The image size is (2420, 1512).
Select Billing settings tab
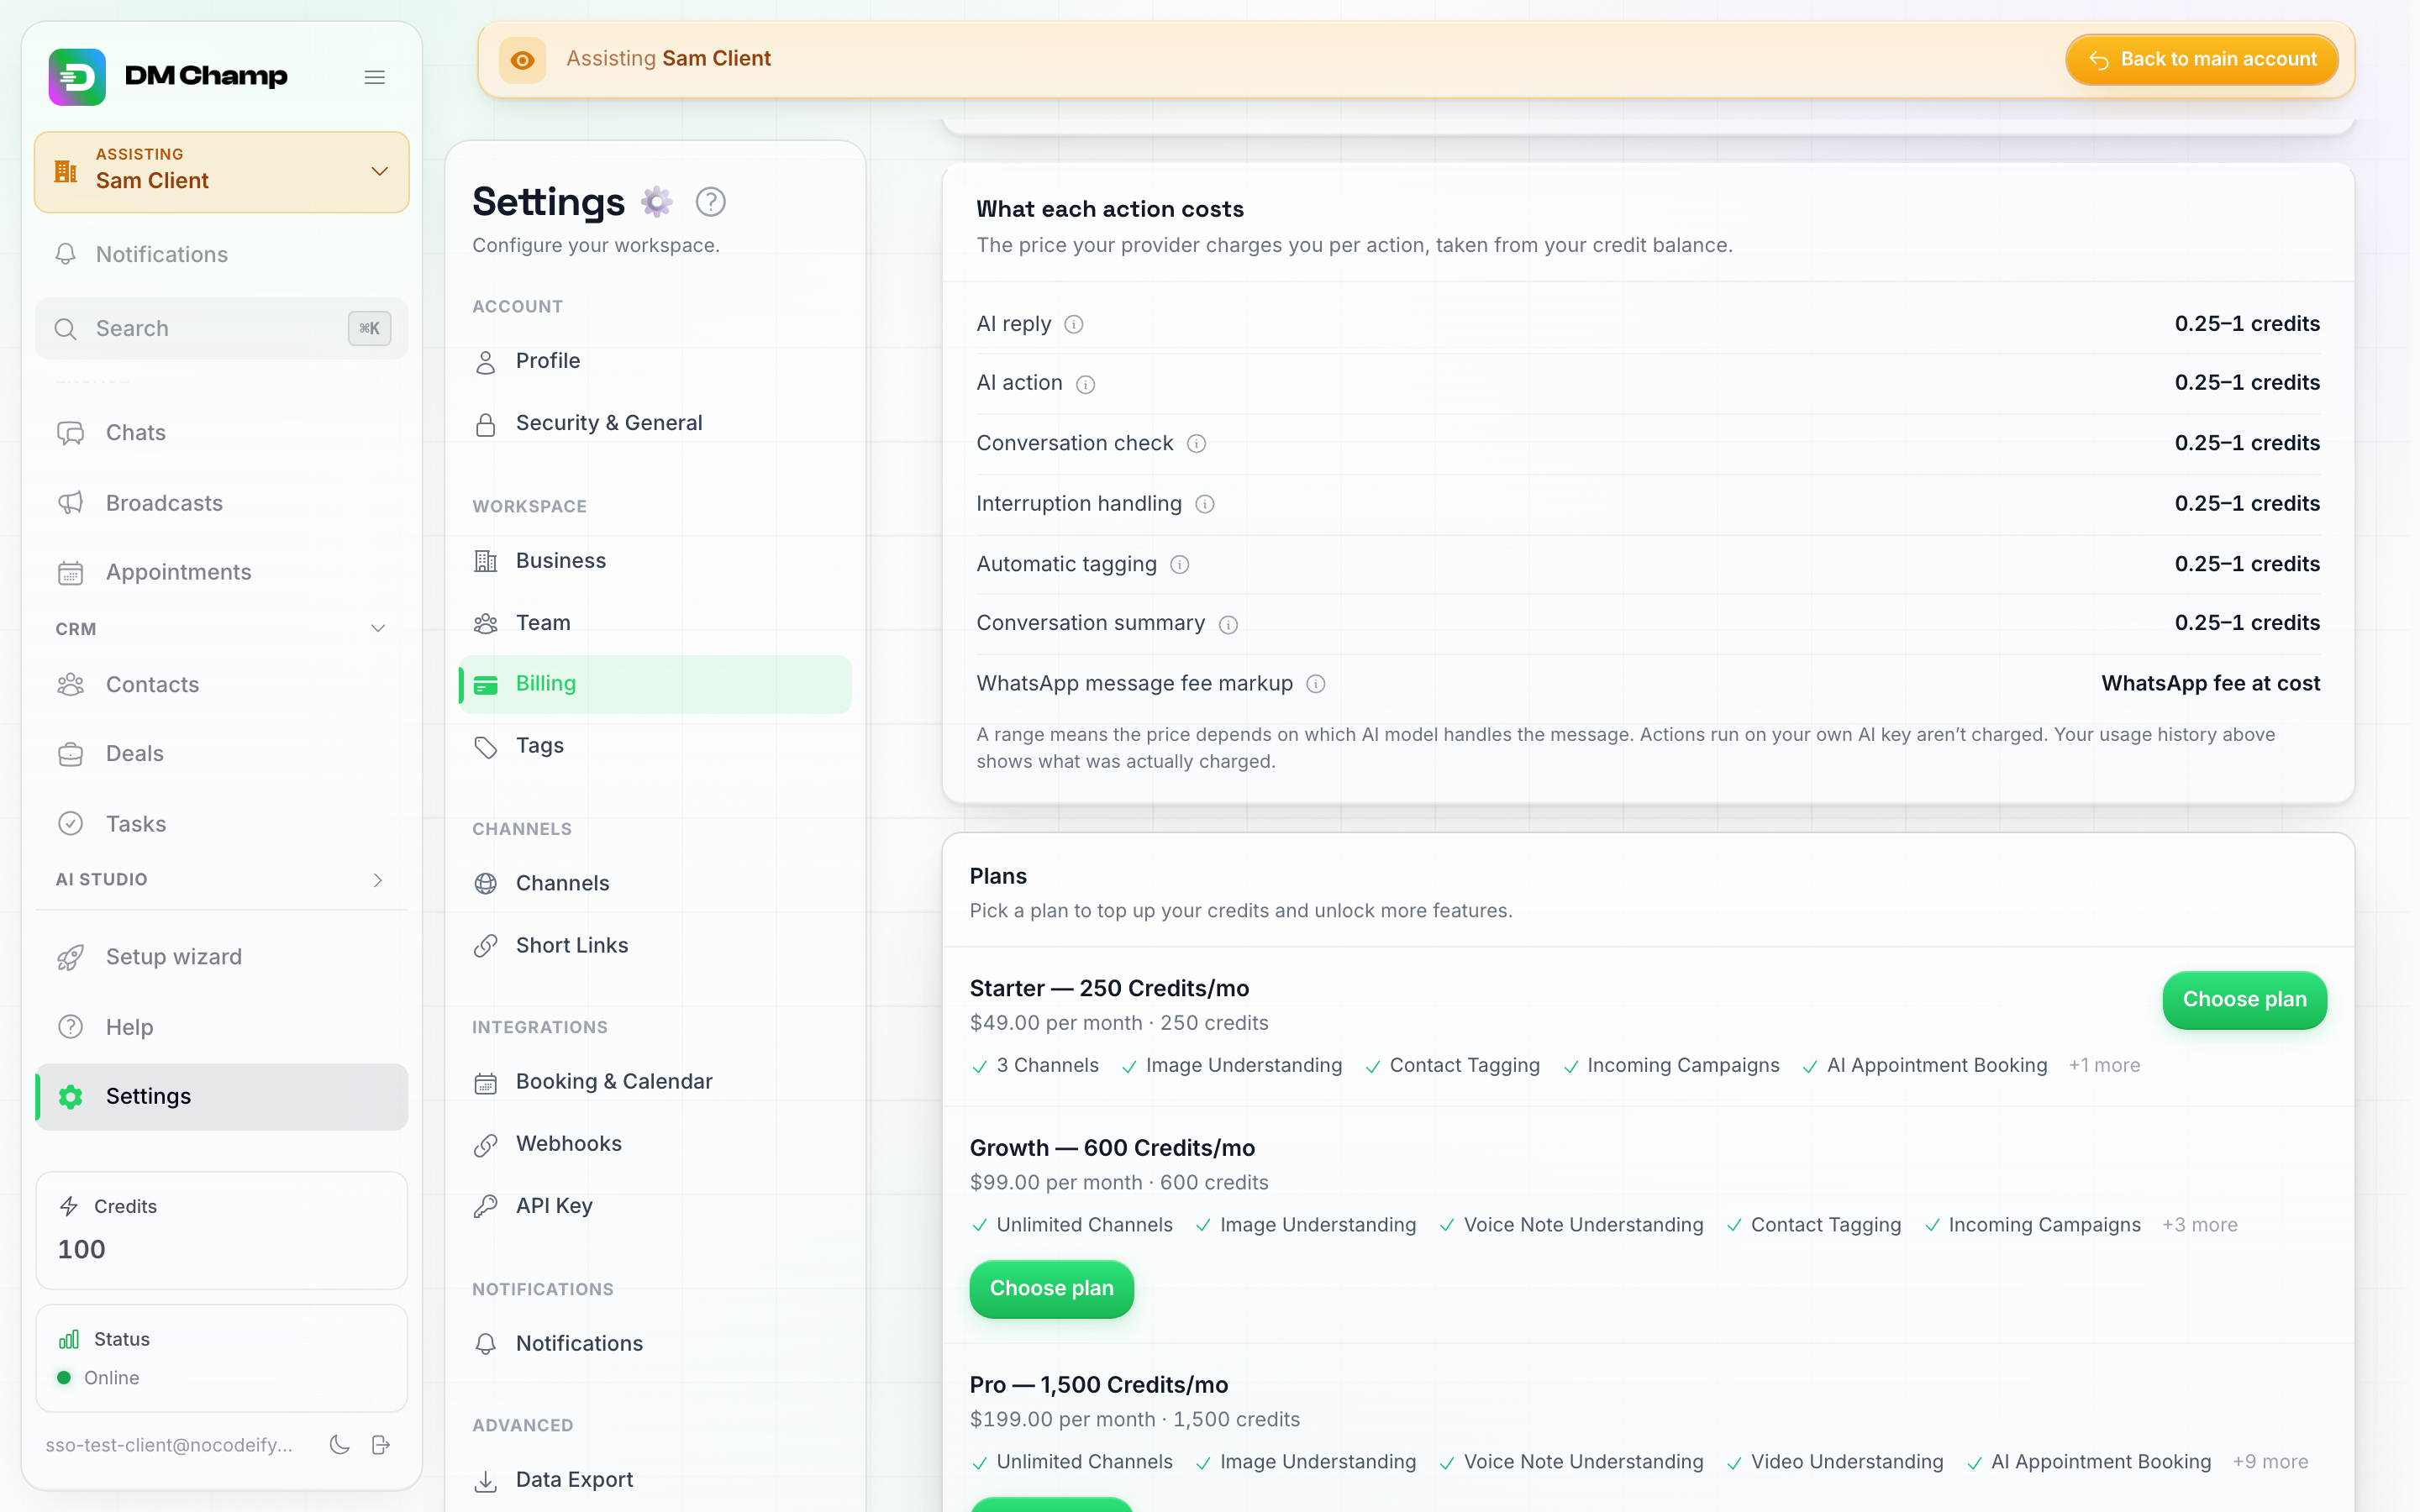click(655, 684)
